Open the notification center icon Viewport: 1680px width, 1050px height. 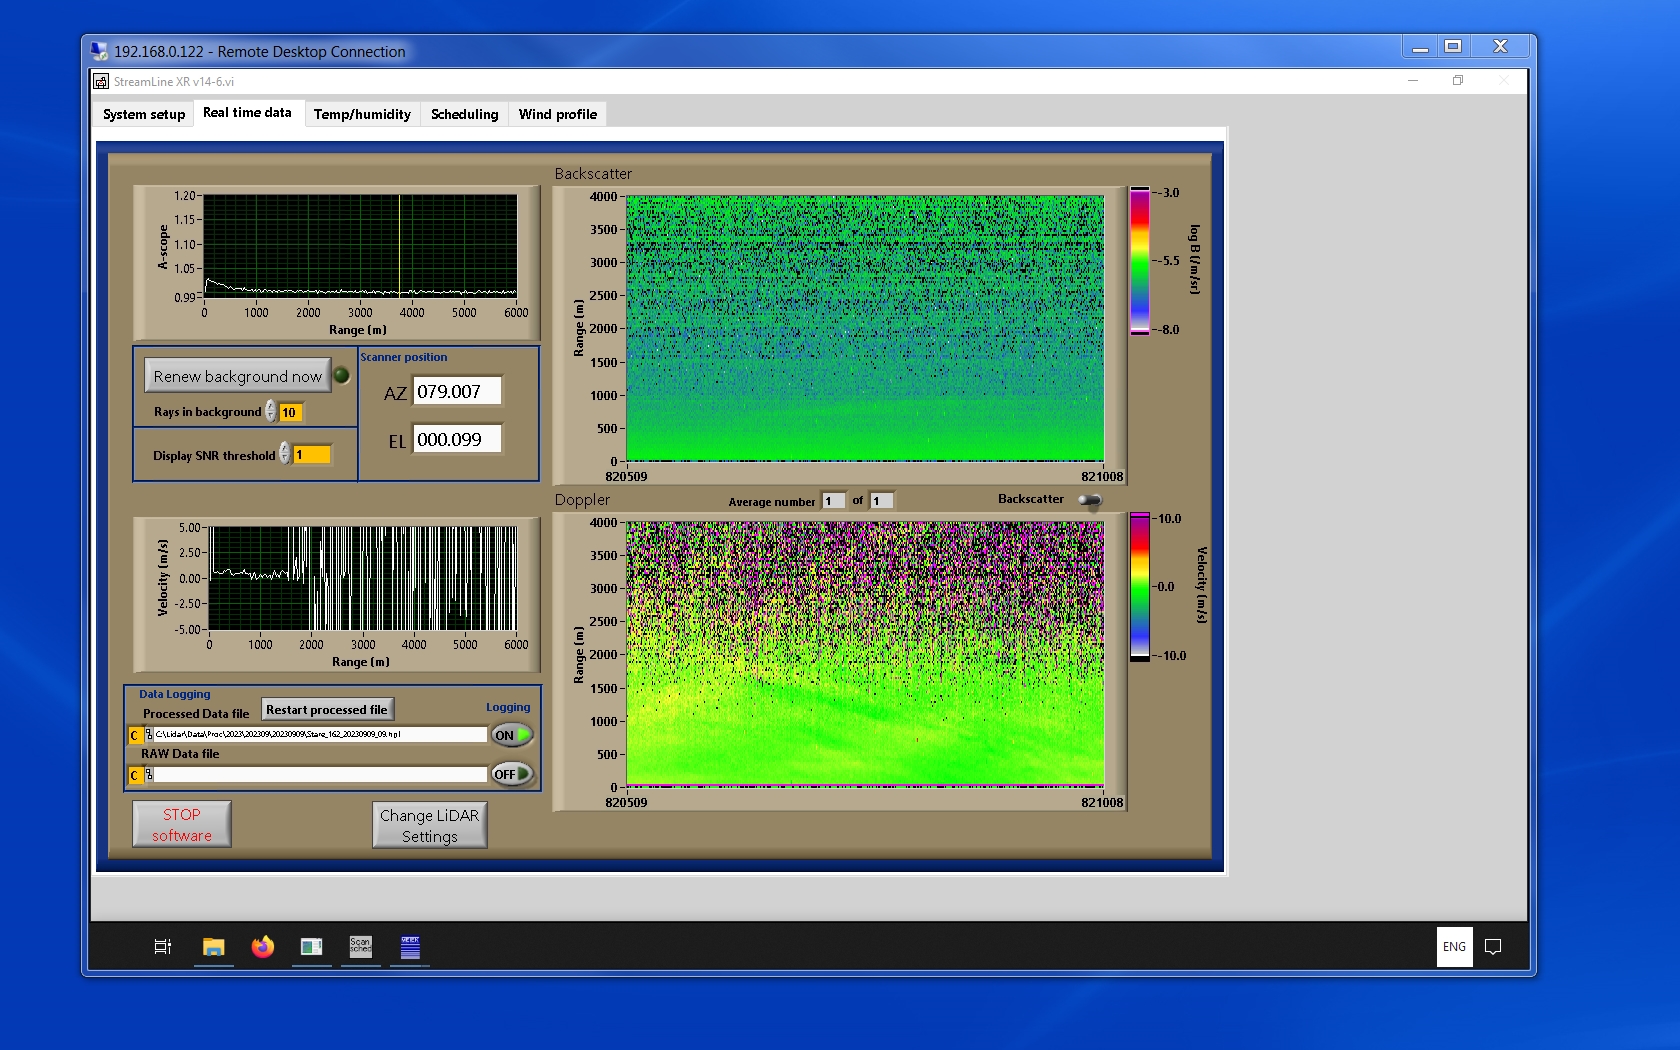(1493, 946)
